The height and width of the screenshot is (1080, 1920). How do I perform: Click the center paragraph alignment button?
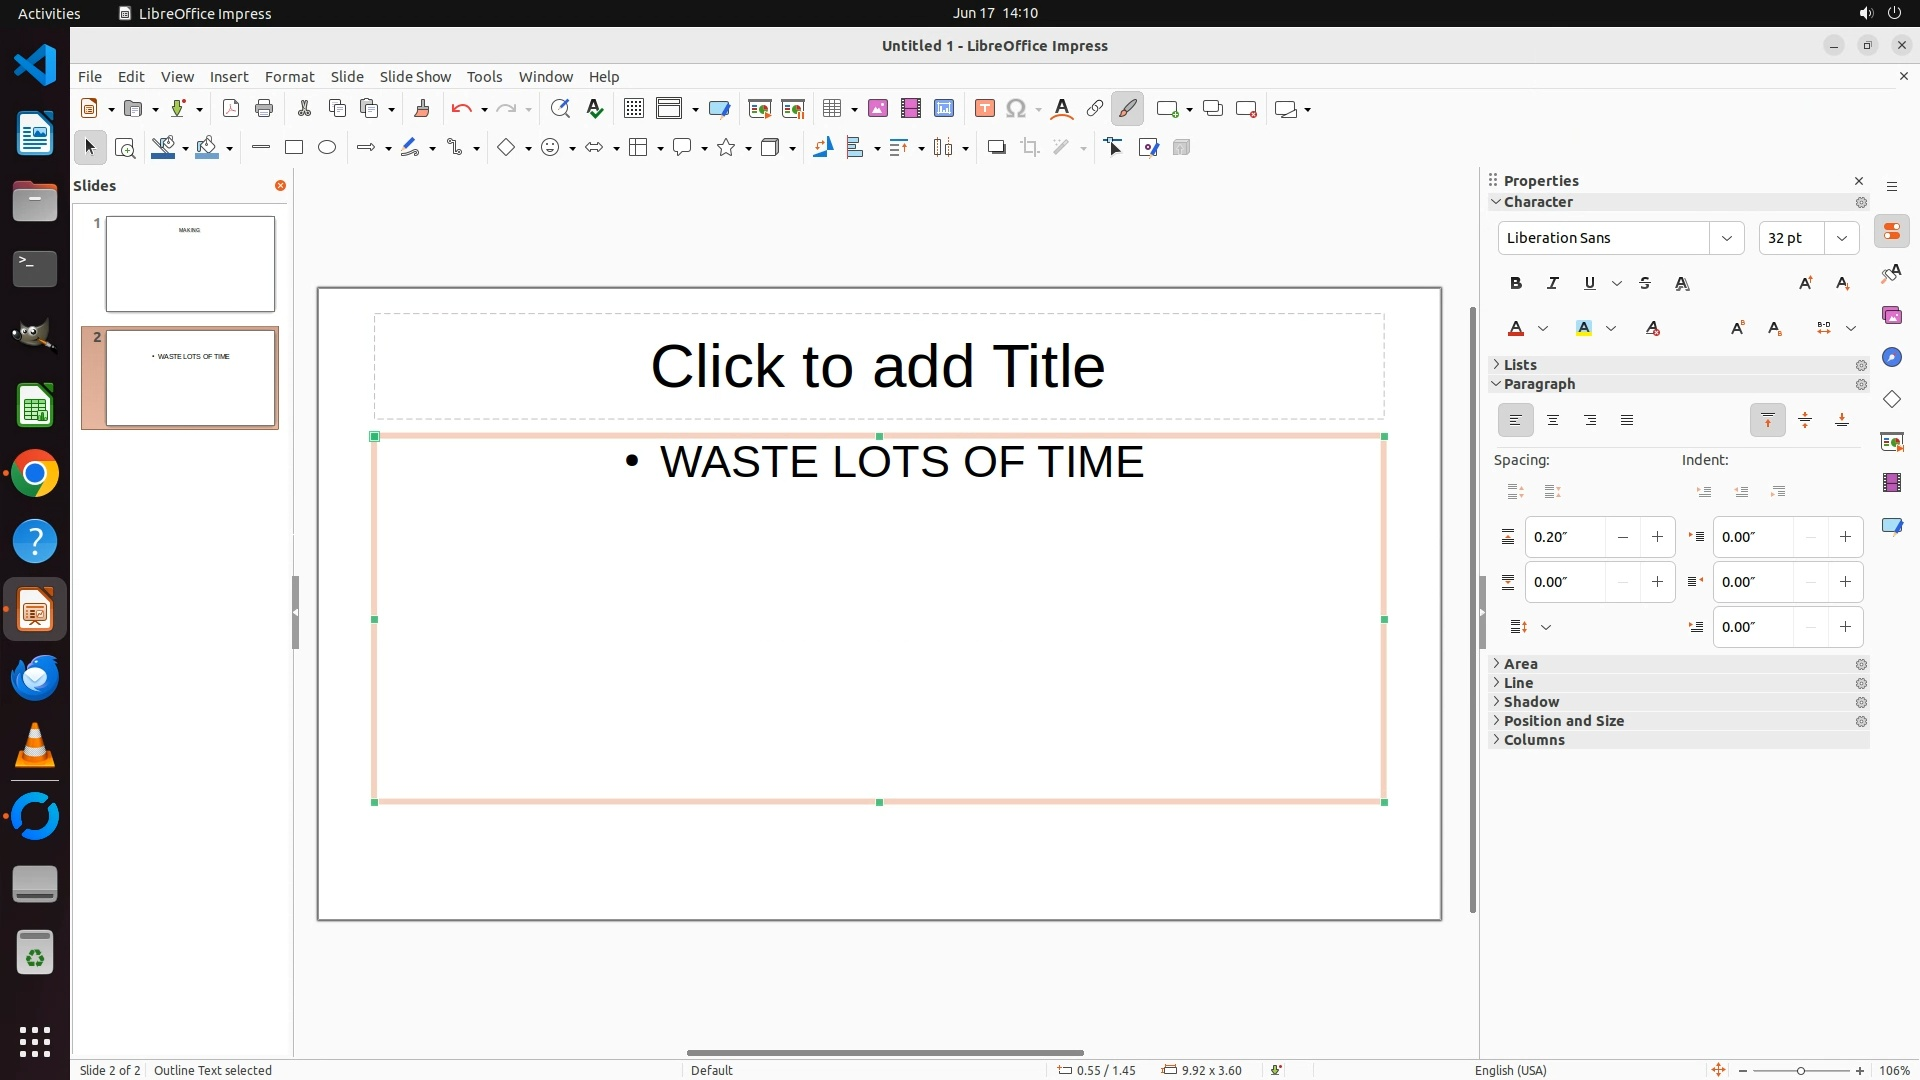1553,421
